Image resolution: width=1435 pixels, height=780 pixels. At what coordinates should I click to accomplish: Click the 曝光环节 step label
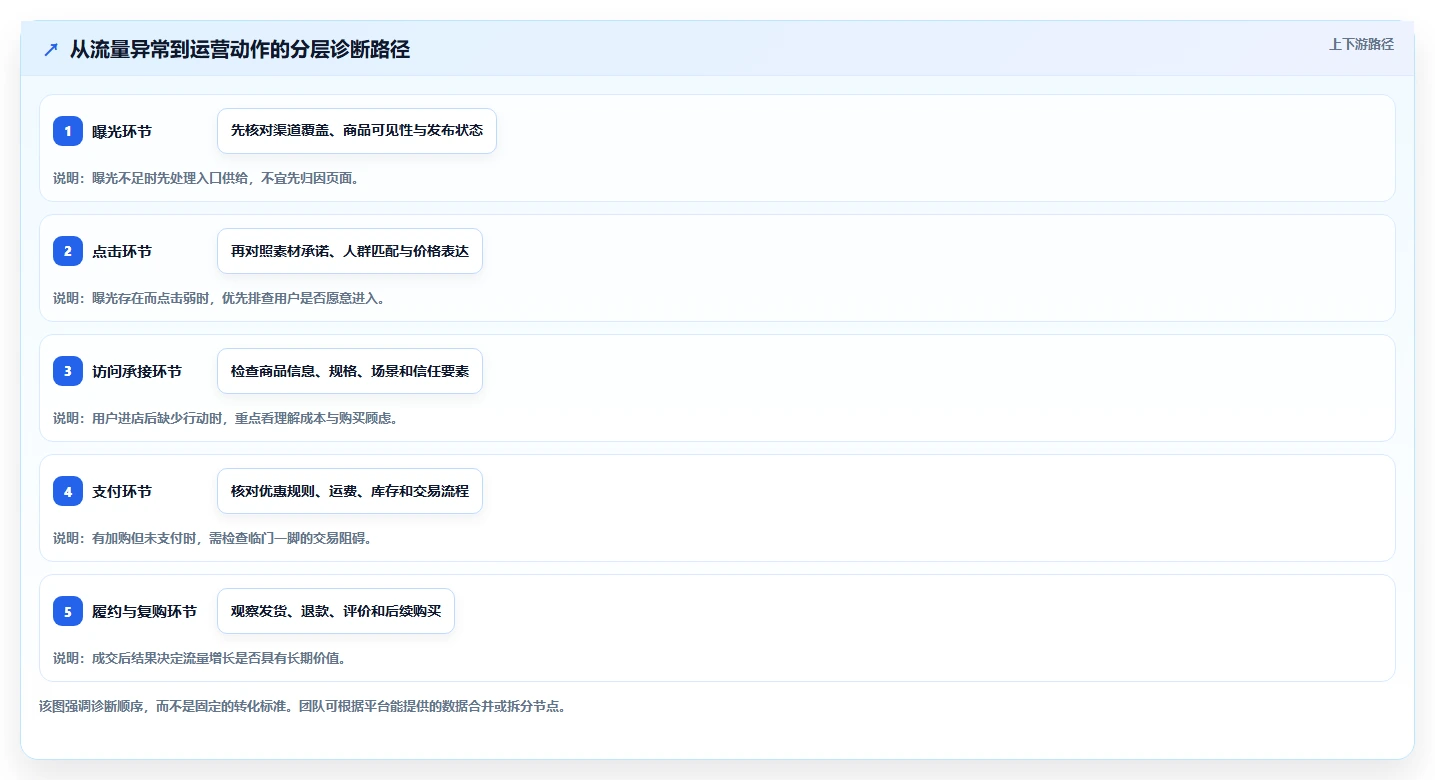click(122, 131)
